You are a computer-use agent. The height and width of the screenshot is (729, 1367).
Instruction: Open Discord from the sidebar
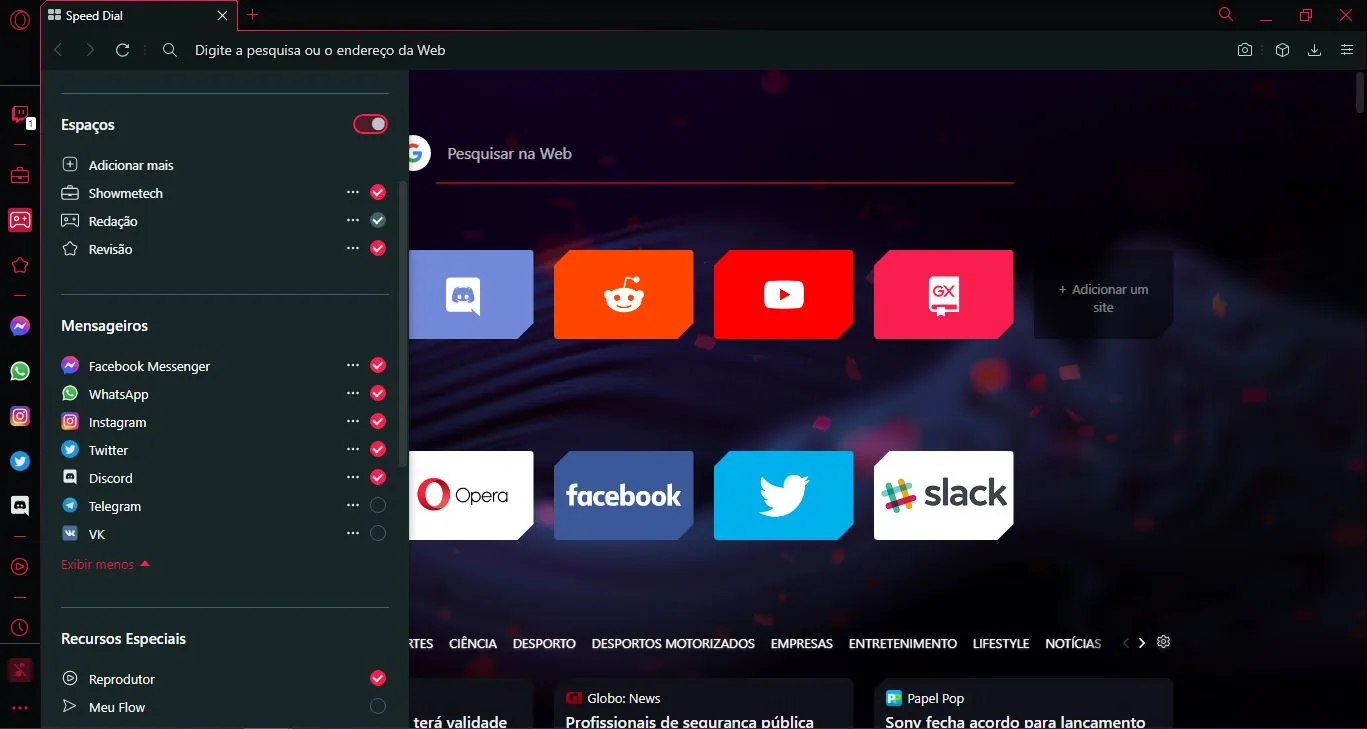click(x=20, y=506)
